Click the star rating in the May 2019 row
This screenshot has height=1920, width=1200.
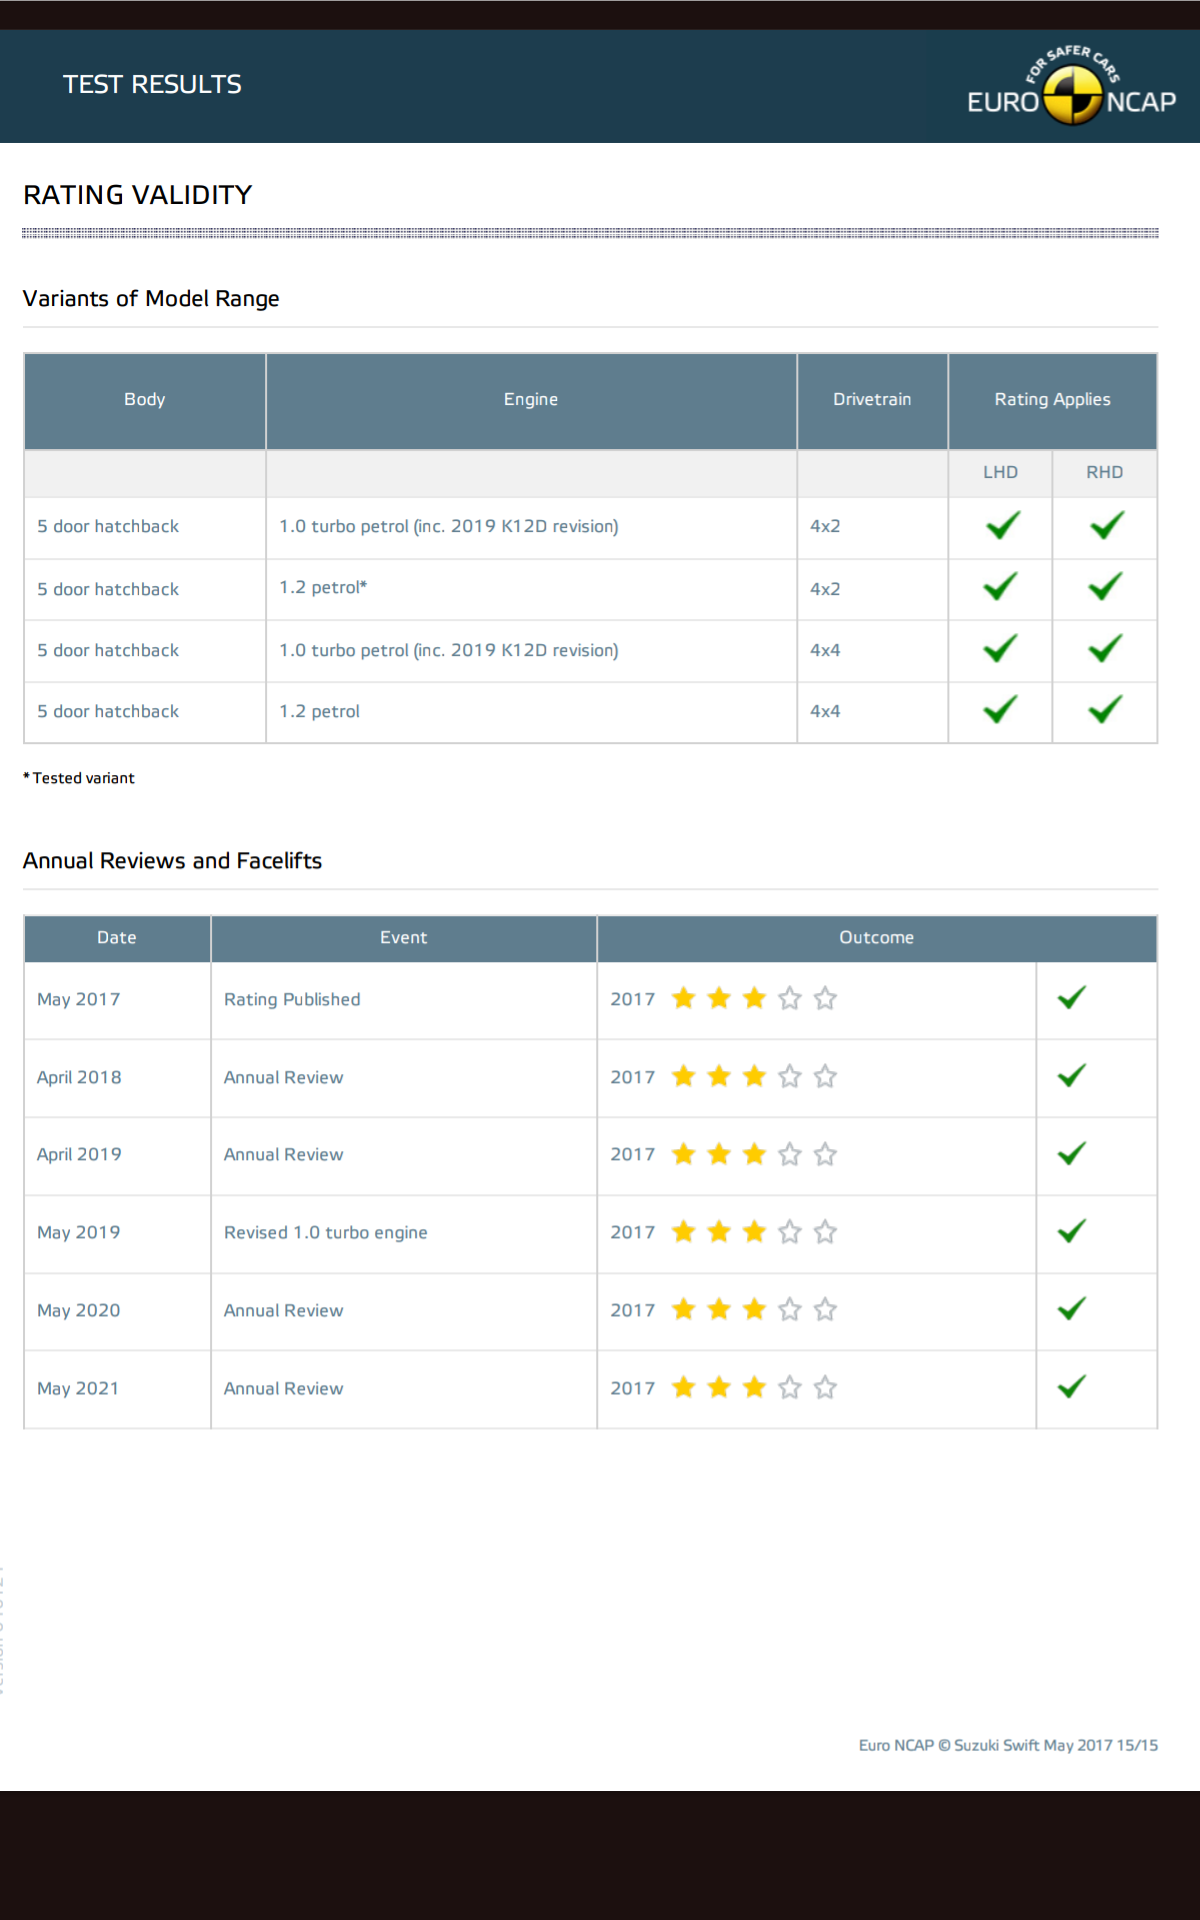754,1232
